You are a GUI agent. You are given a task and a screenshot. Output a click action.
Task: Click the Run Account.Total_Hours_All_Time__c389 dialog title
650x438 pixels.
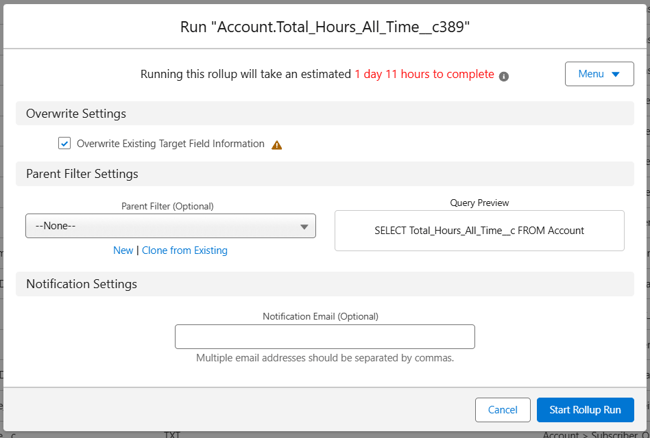click(x=325, y=27)
